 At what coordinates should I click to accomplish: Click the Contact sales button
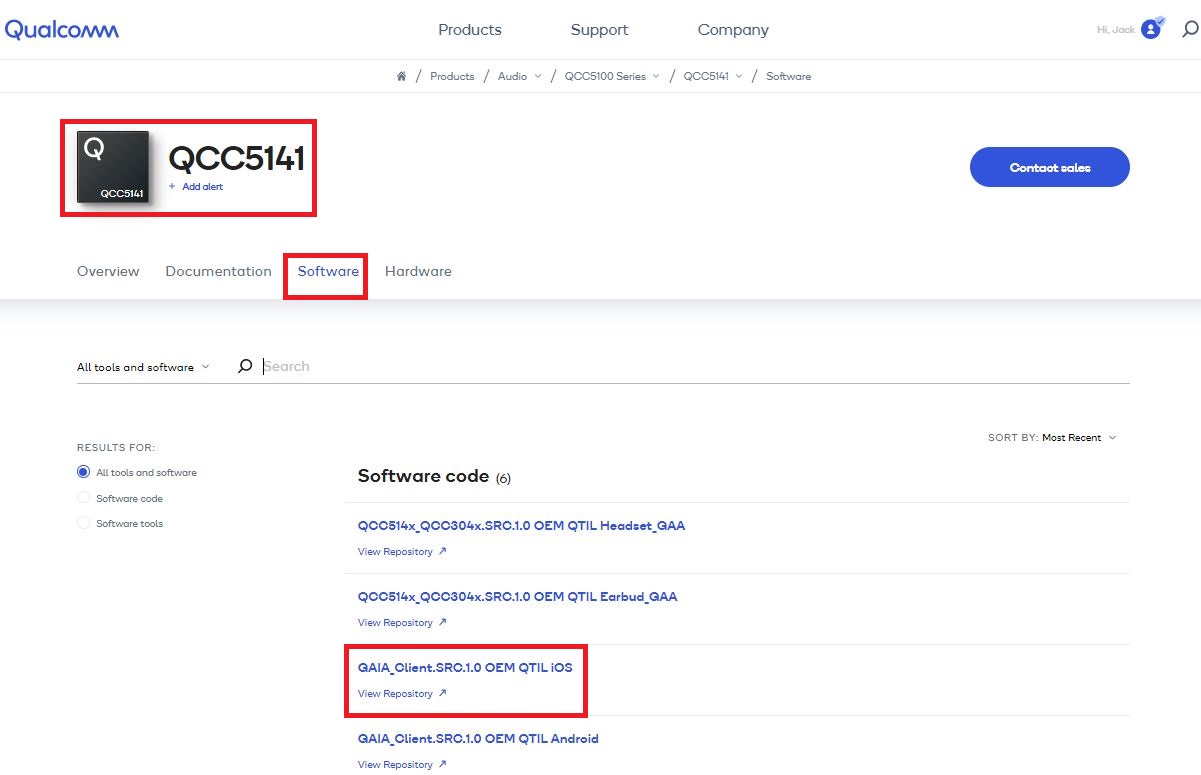[1050, 167]
